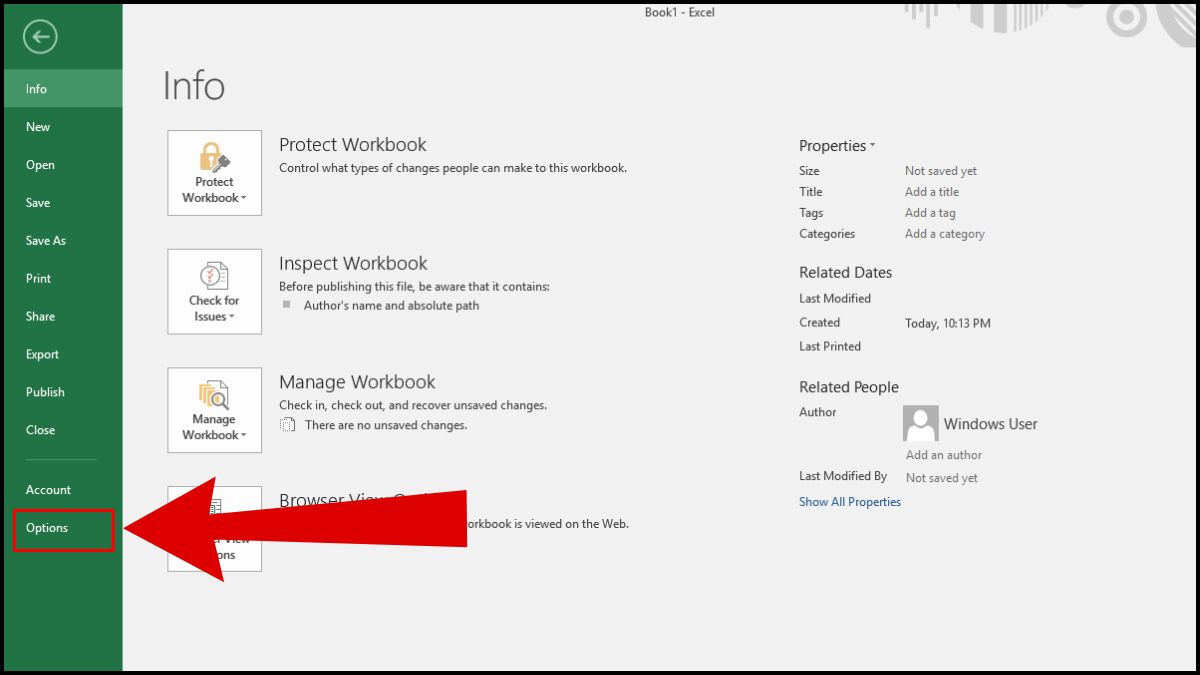Image resolution: width=1200 pixels, height=675 pixels.
Task: Click the Add a category field
Action: (x=945, y=234)
